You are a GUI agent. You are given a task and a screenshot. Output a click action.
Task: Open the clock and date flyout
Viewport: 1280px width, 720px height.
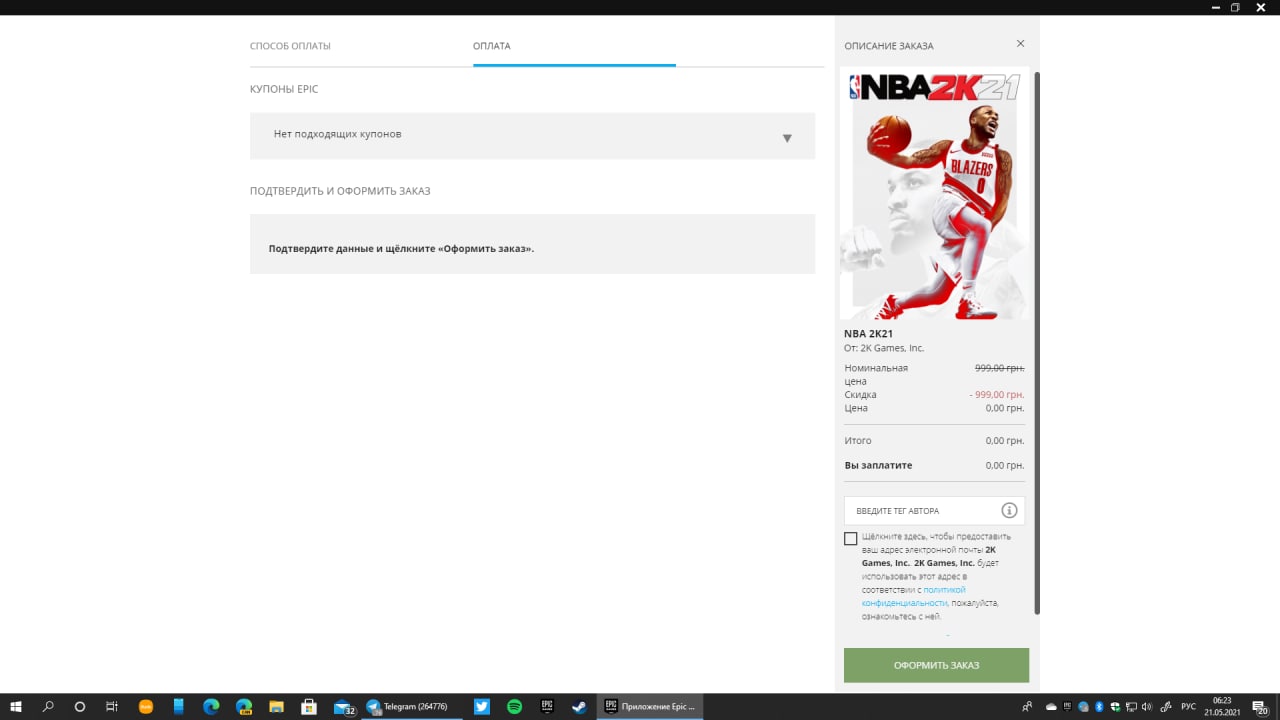(x=1222, y=707)
